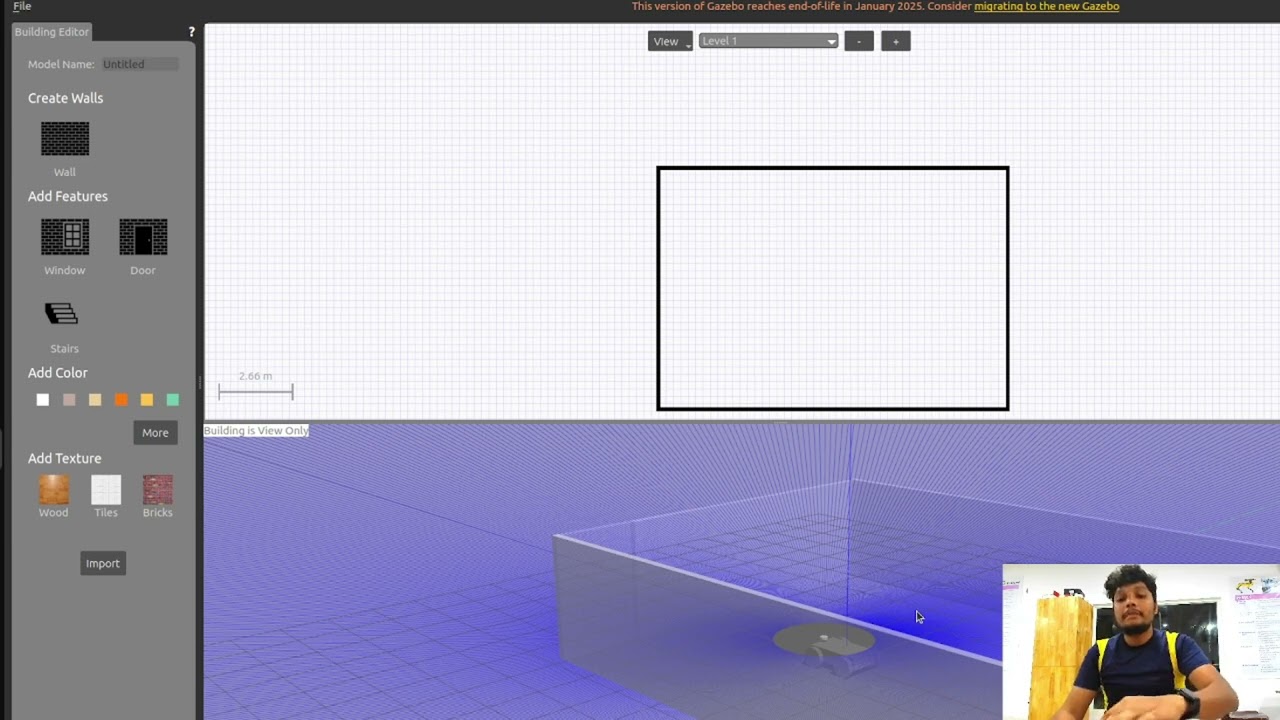The width and height of the screenshot is (1280, 720).
Task: Click the Add Texture heading
Action: 65,458
